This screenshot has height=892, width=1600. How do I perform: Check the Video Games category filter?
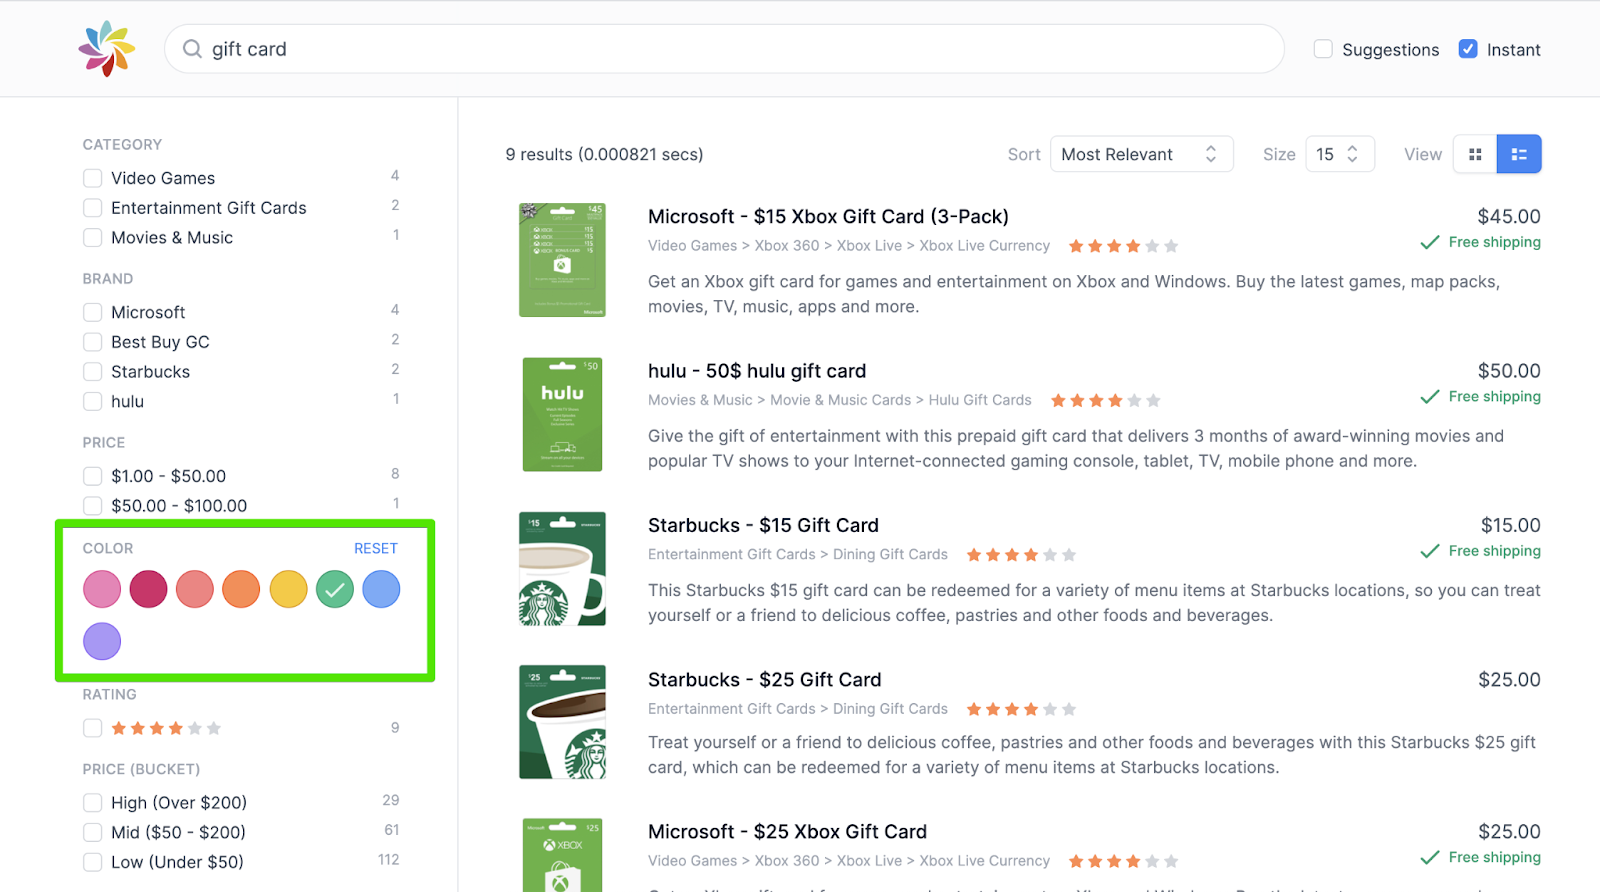tap(93, 178)
